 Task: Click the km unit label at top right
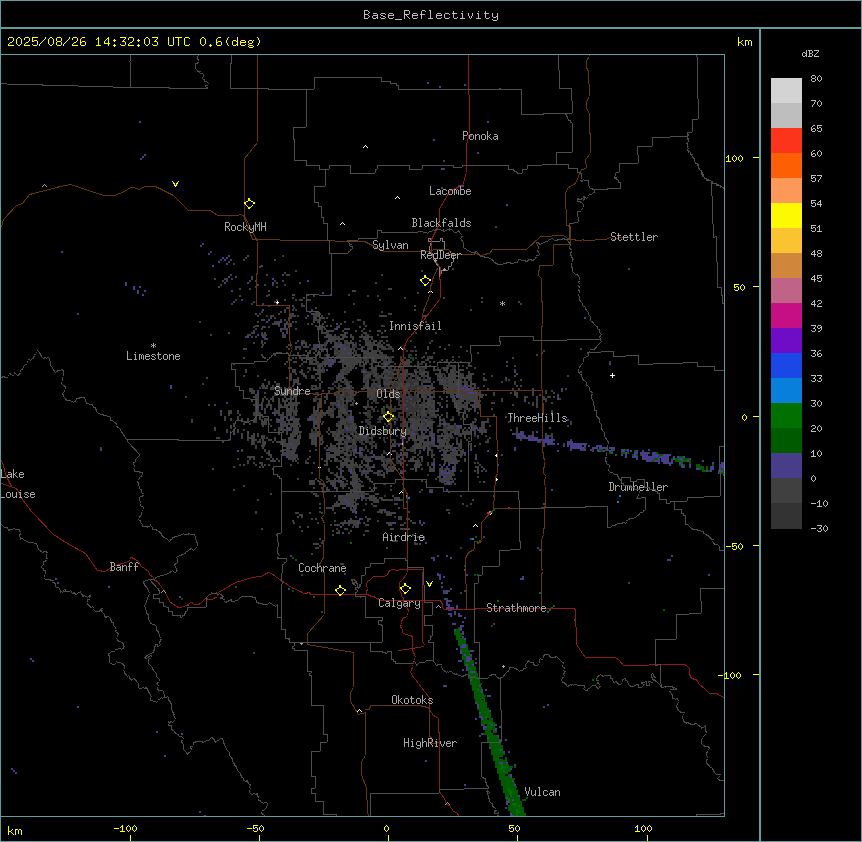(744, 42)
